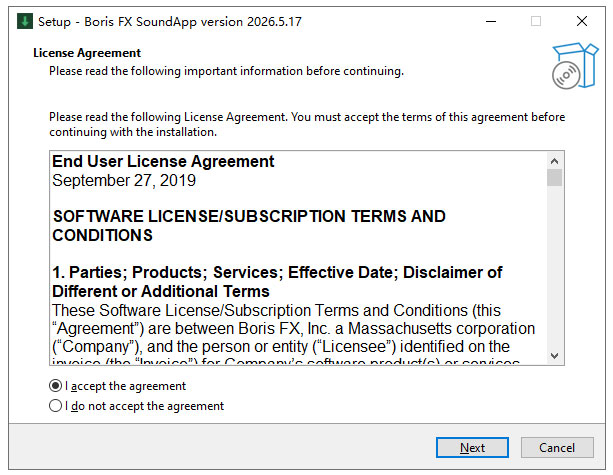Click the empty scrollbar track below thumb
This screenshot has height=475, width=613.
pos(554,267)
